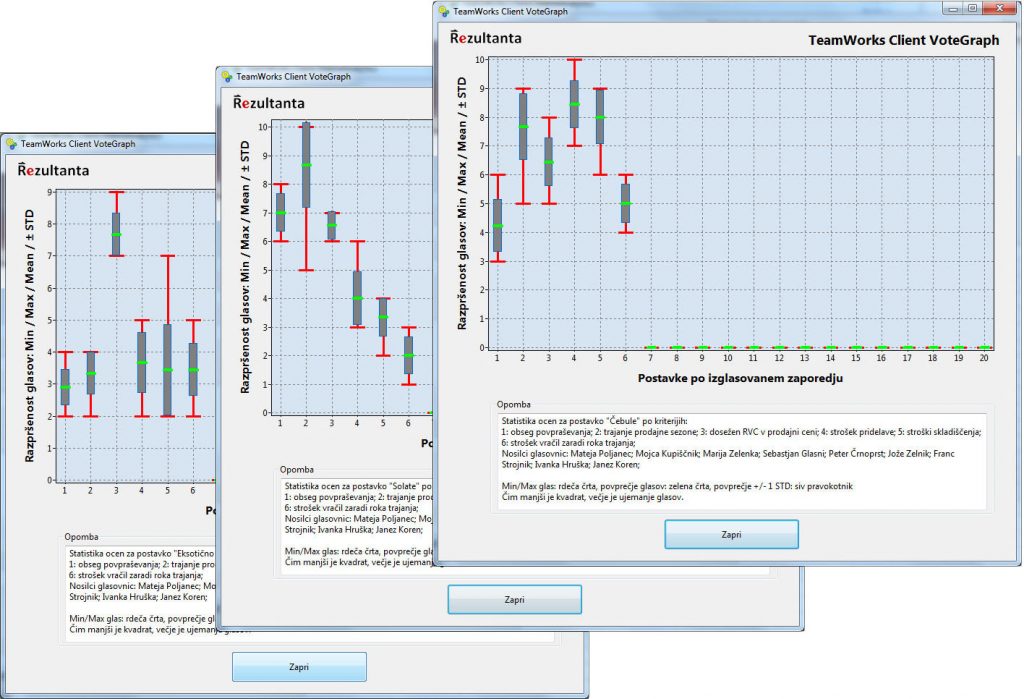This screenshot has width=1024, height=699.
Task: Click the front window's title bar text
Action: tap(511, 11)
